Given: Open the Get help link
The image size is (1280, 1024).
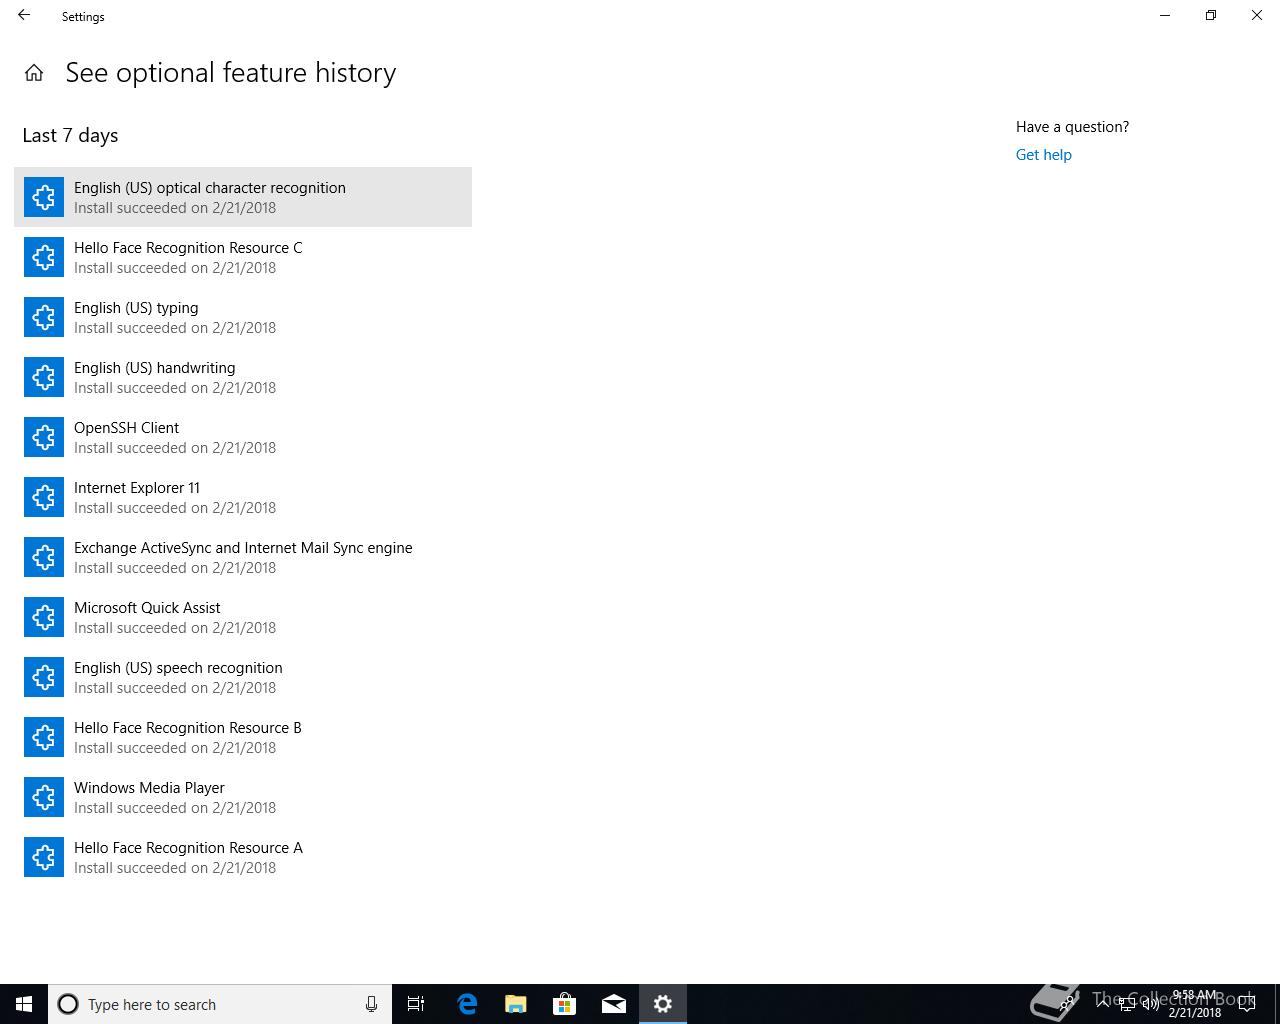Looking at the screenshot, I should (1043, 155).
